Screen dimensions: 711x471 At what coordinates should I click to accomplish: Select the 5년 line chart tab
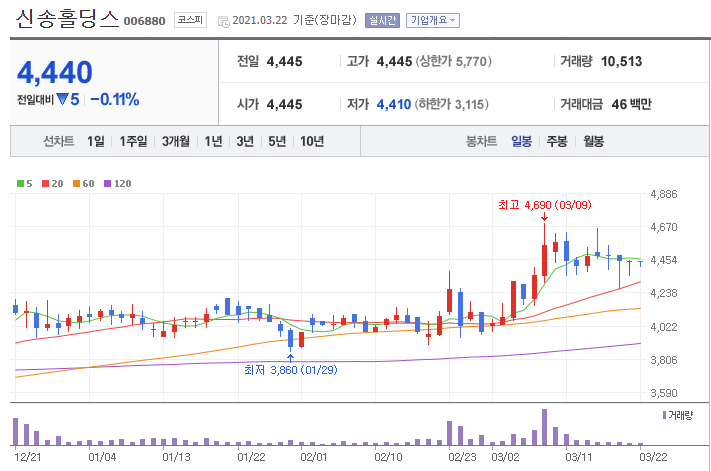click(277, 141)
